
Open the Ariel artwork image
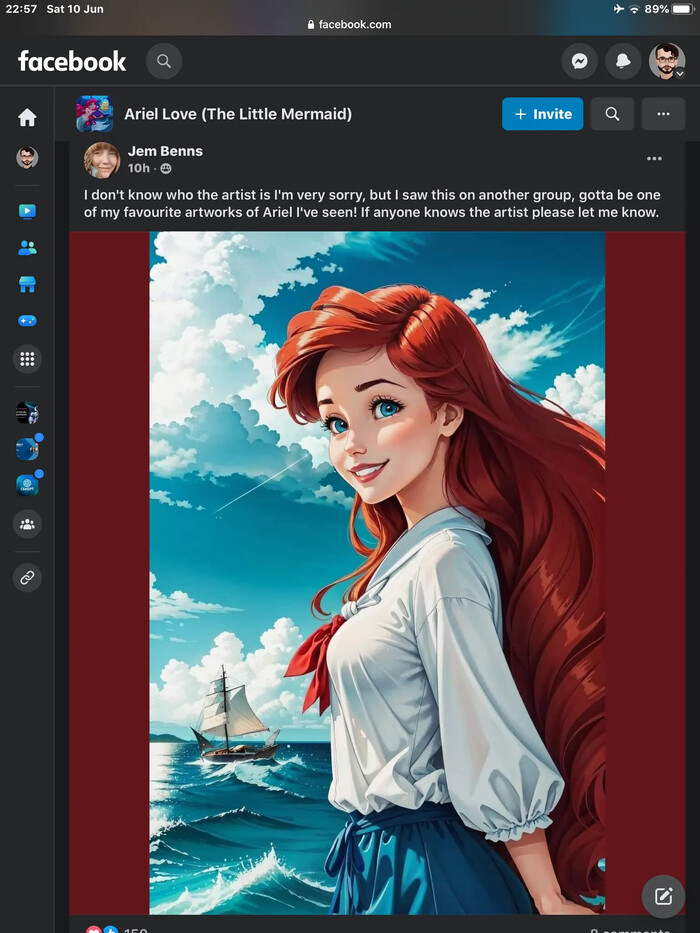coord(377,572)
